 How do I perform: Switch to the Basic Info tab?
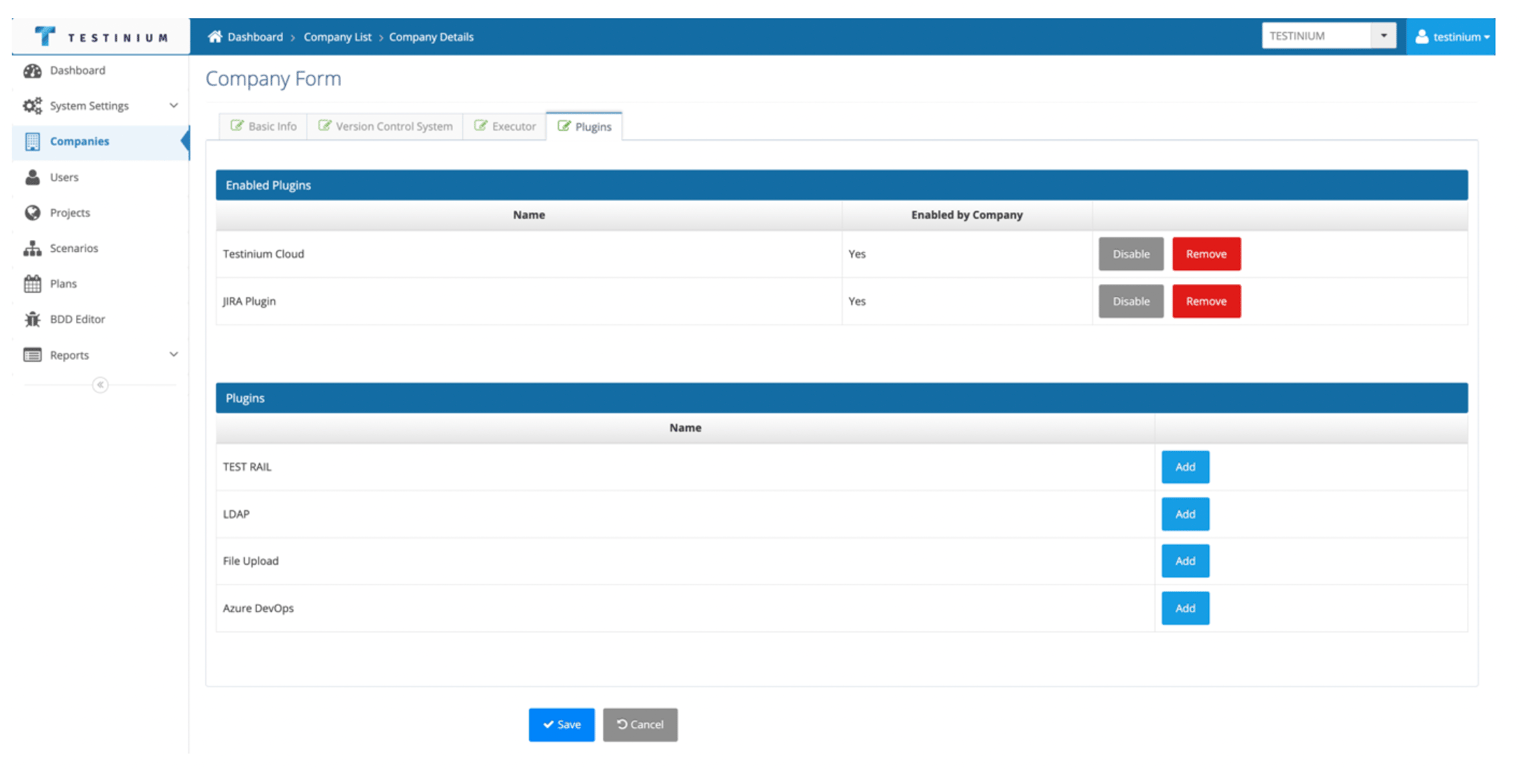click(x=263, y=127)
